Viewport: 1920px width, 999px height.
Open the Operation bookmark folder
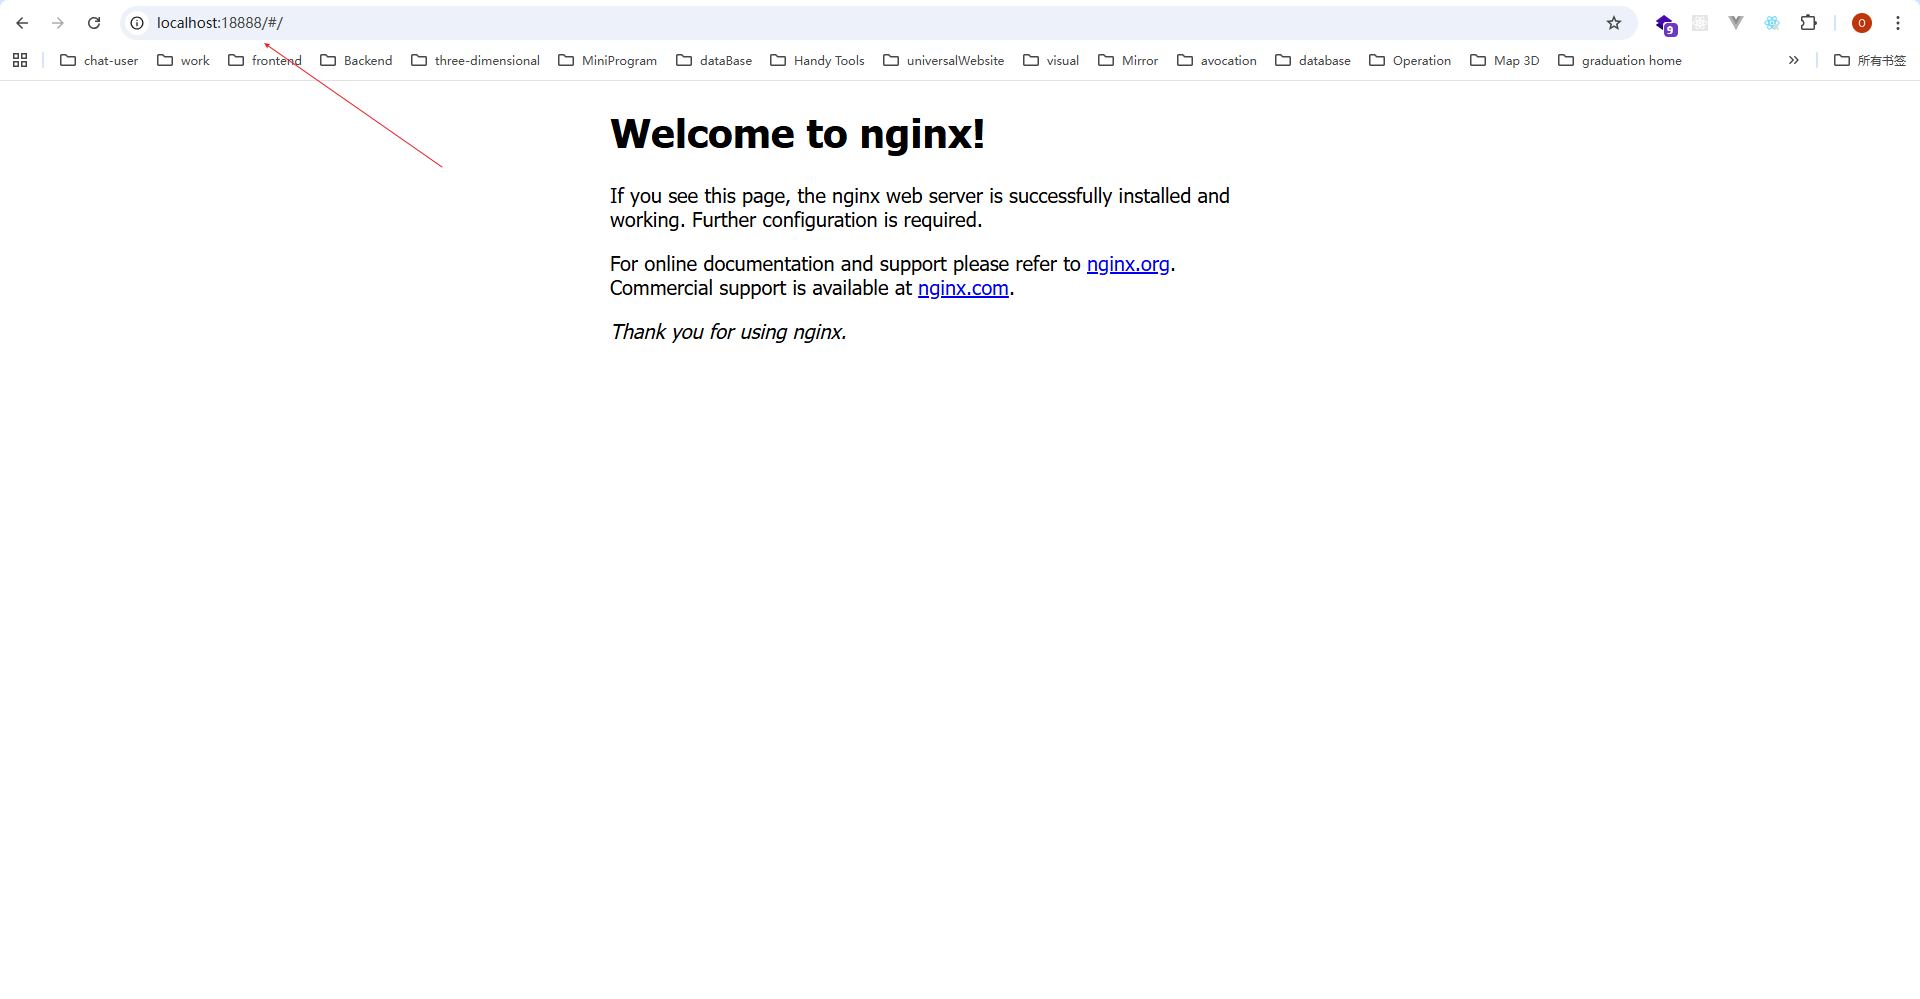click(x=1410, y=60)
